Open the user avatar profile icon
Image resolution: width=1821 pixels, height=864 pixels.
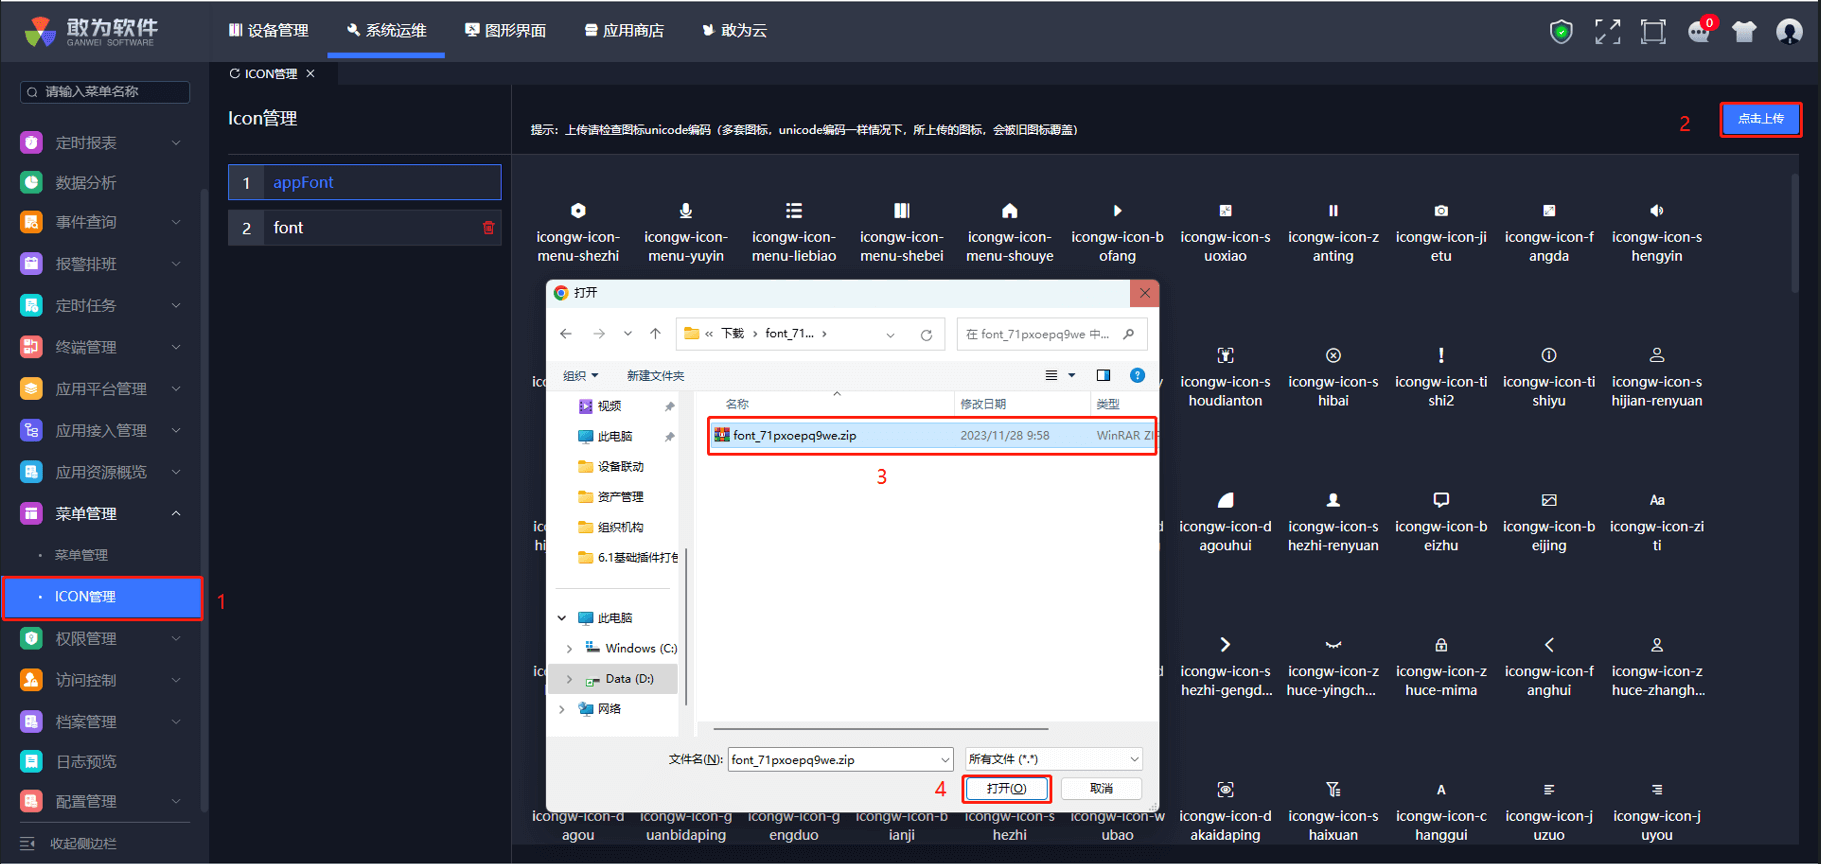tap(1789, 32)
